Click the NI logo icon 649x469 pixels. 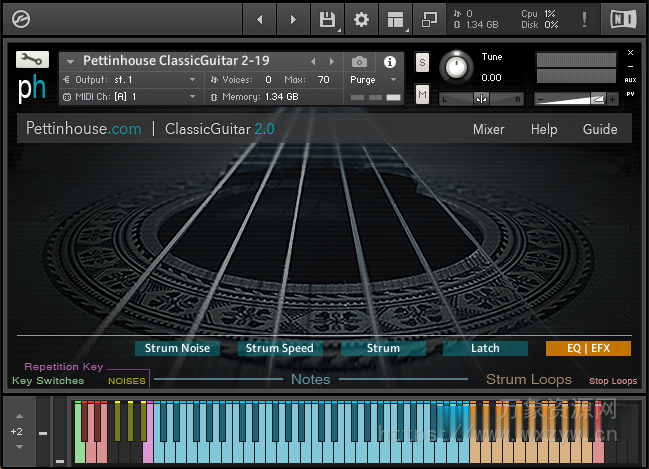623,19
